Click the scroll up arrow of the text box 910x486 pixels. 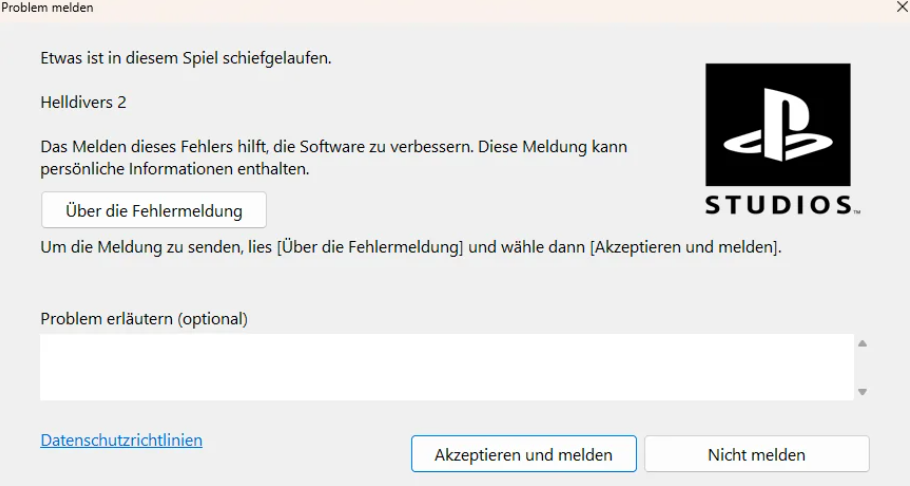click(x=862, y=344)
